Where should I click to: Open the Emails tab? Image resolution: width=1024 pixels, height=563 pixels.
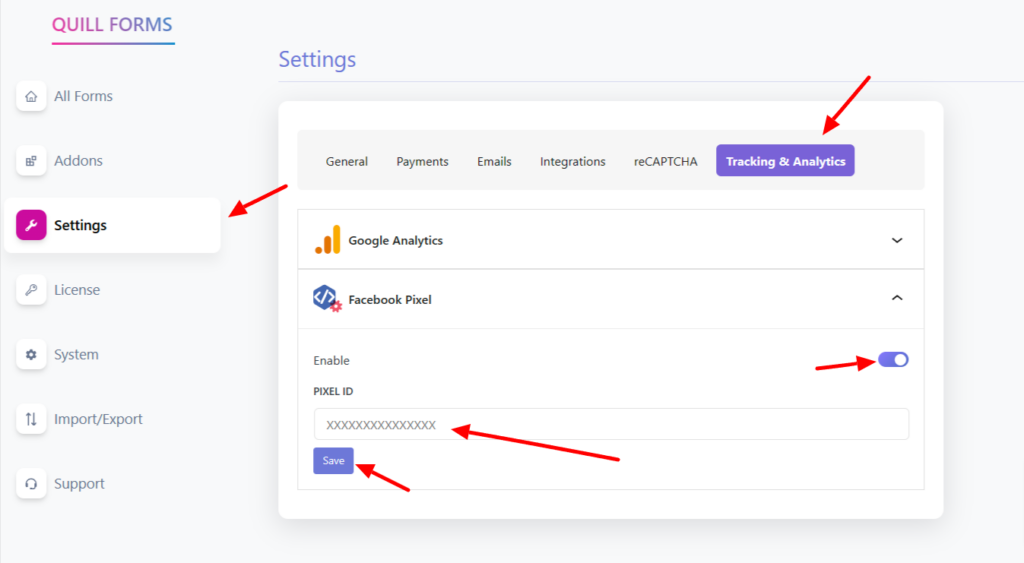pyautogui.click(x=494, y=161)
